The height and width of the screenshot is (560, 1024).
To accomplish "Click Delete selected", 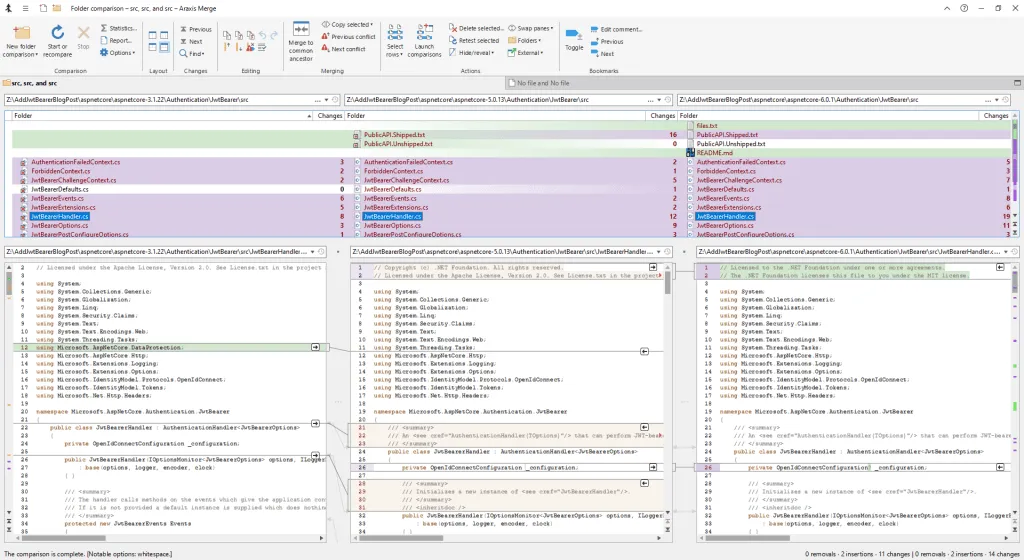I will [476, 29].
